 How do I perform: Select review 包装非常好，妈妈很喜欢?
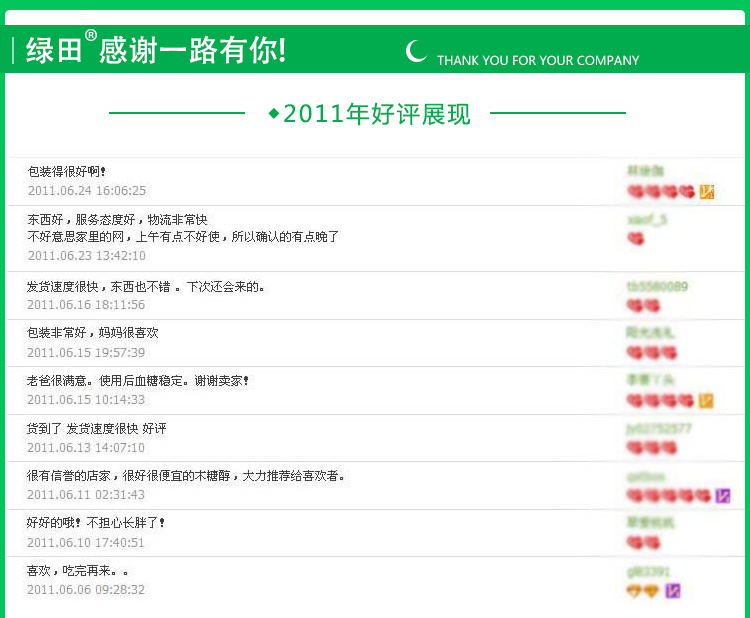click(x=92, y=332)
